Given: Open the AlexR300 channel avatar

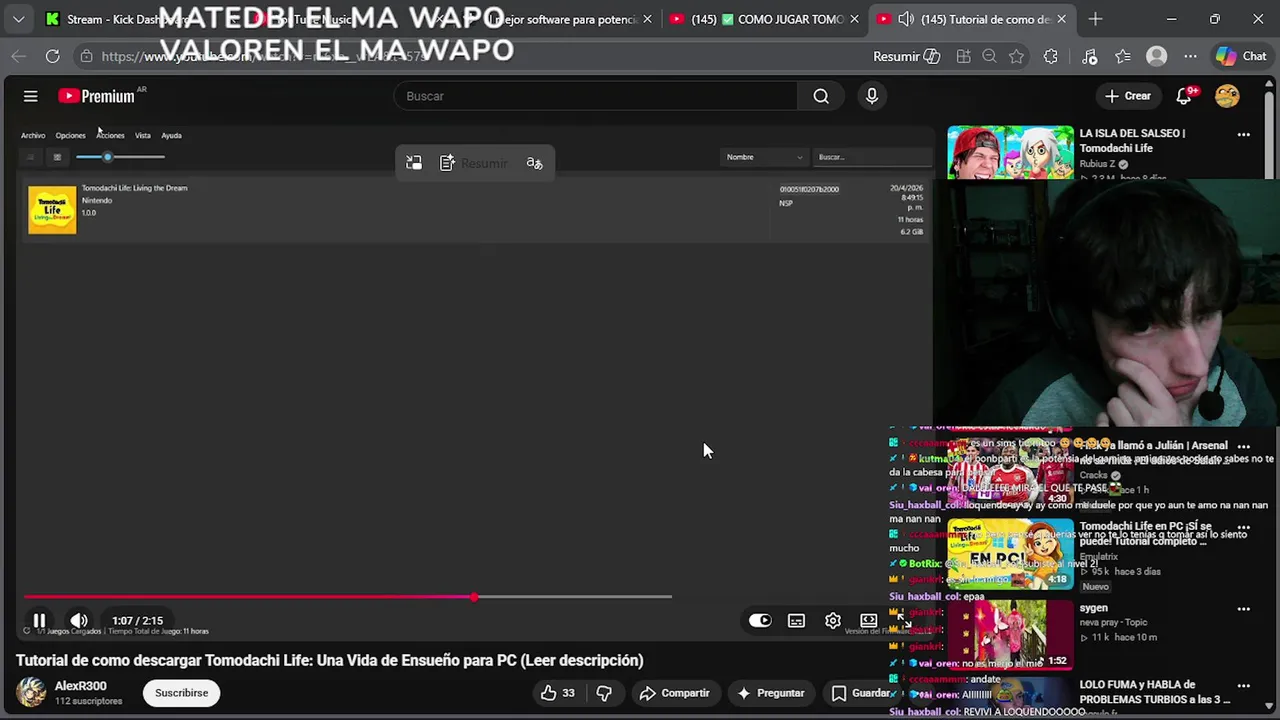Looking at the screenshot, I should coord(31,692).
